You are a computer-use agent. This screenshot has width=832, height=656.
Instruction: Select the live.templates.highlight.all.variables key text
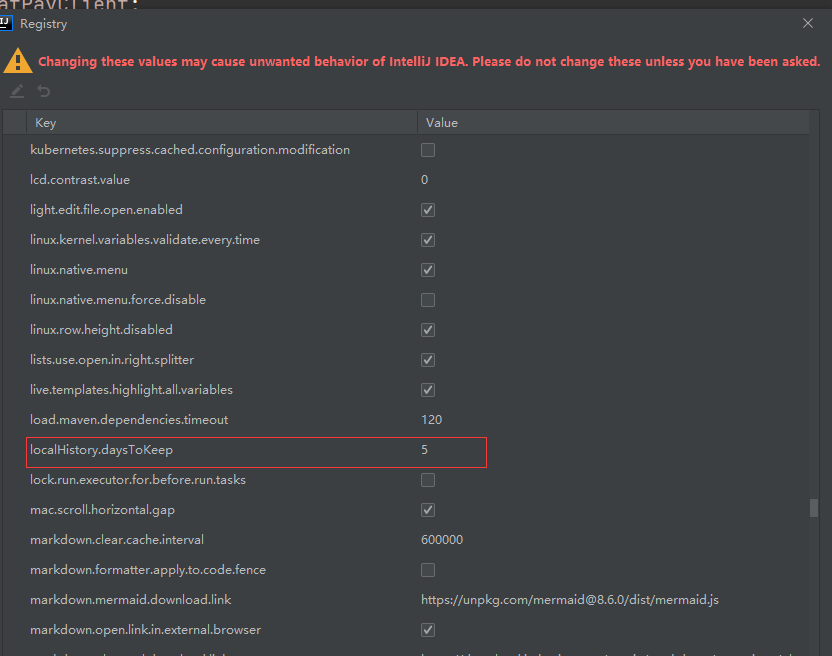(132, 390)
